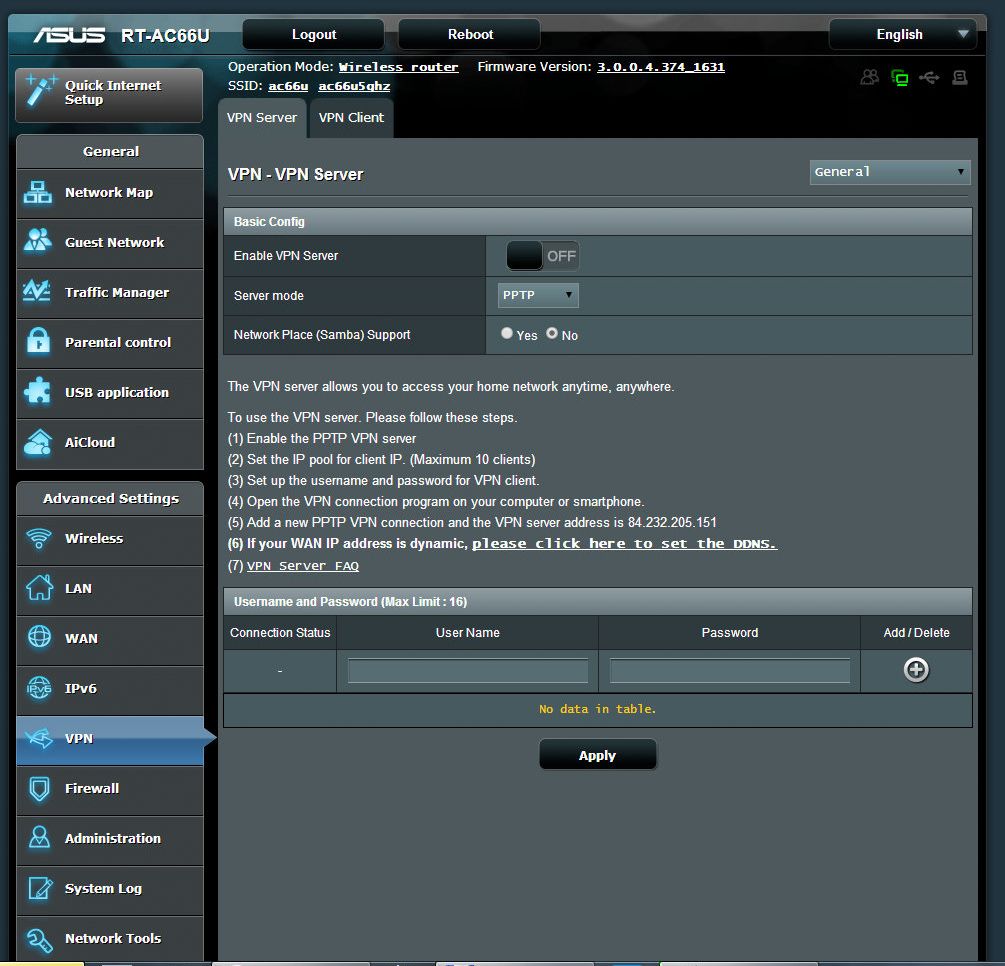Click the IPv6 globe icon

39,688
